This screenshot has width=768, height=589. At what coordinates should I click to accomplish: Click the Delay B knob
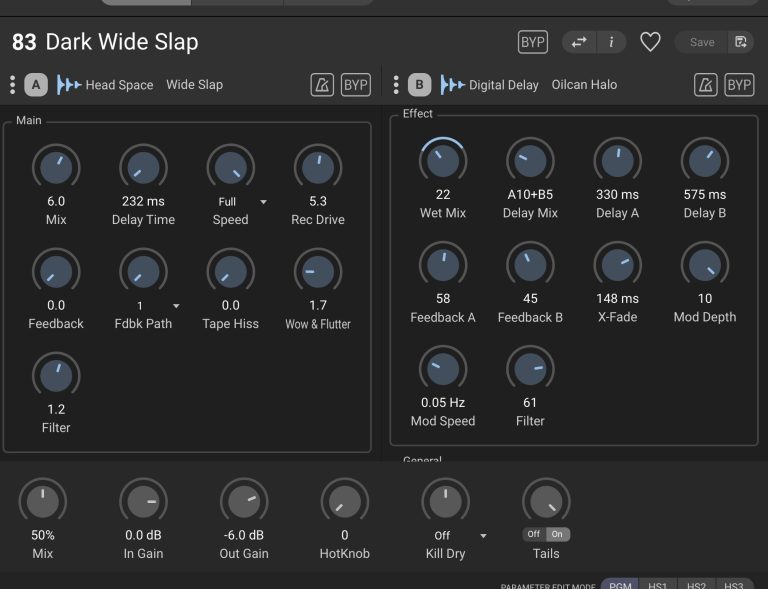click(x=705, y=161)
